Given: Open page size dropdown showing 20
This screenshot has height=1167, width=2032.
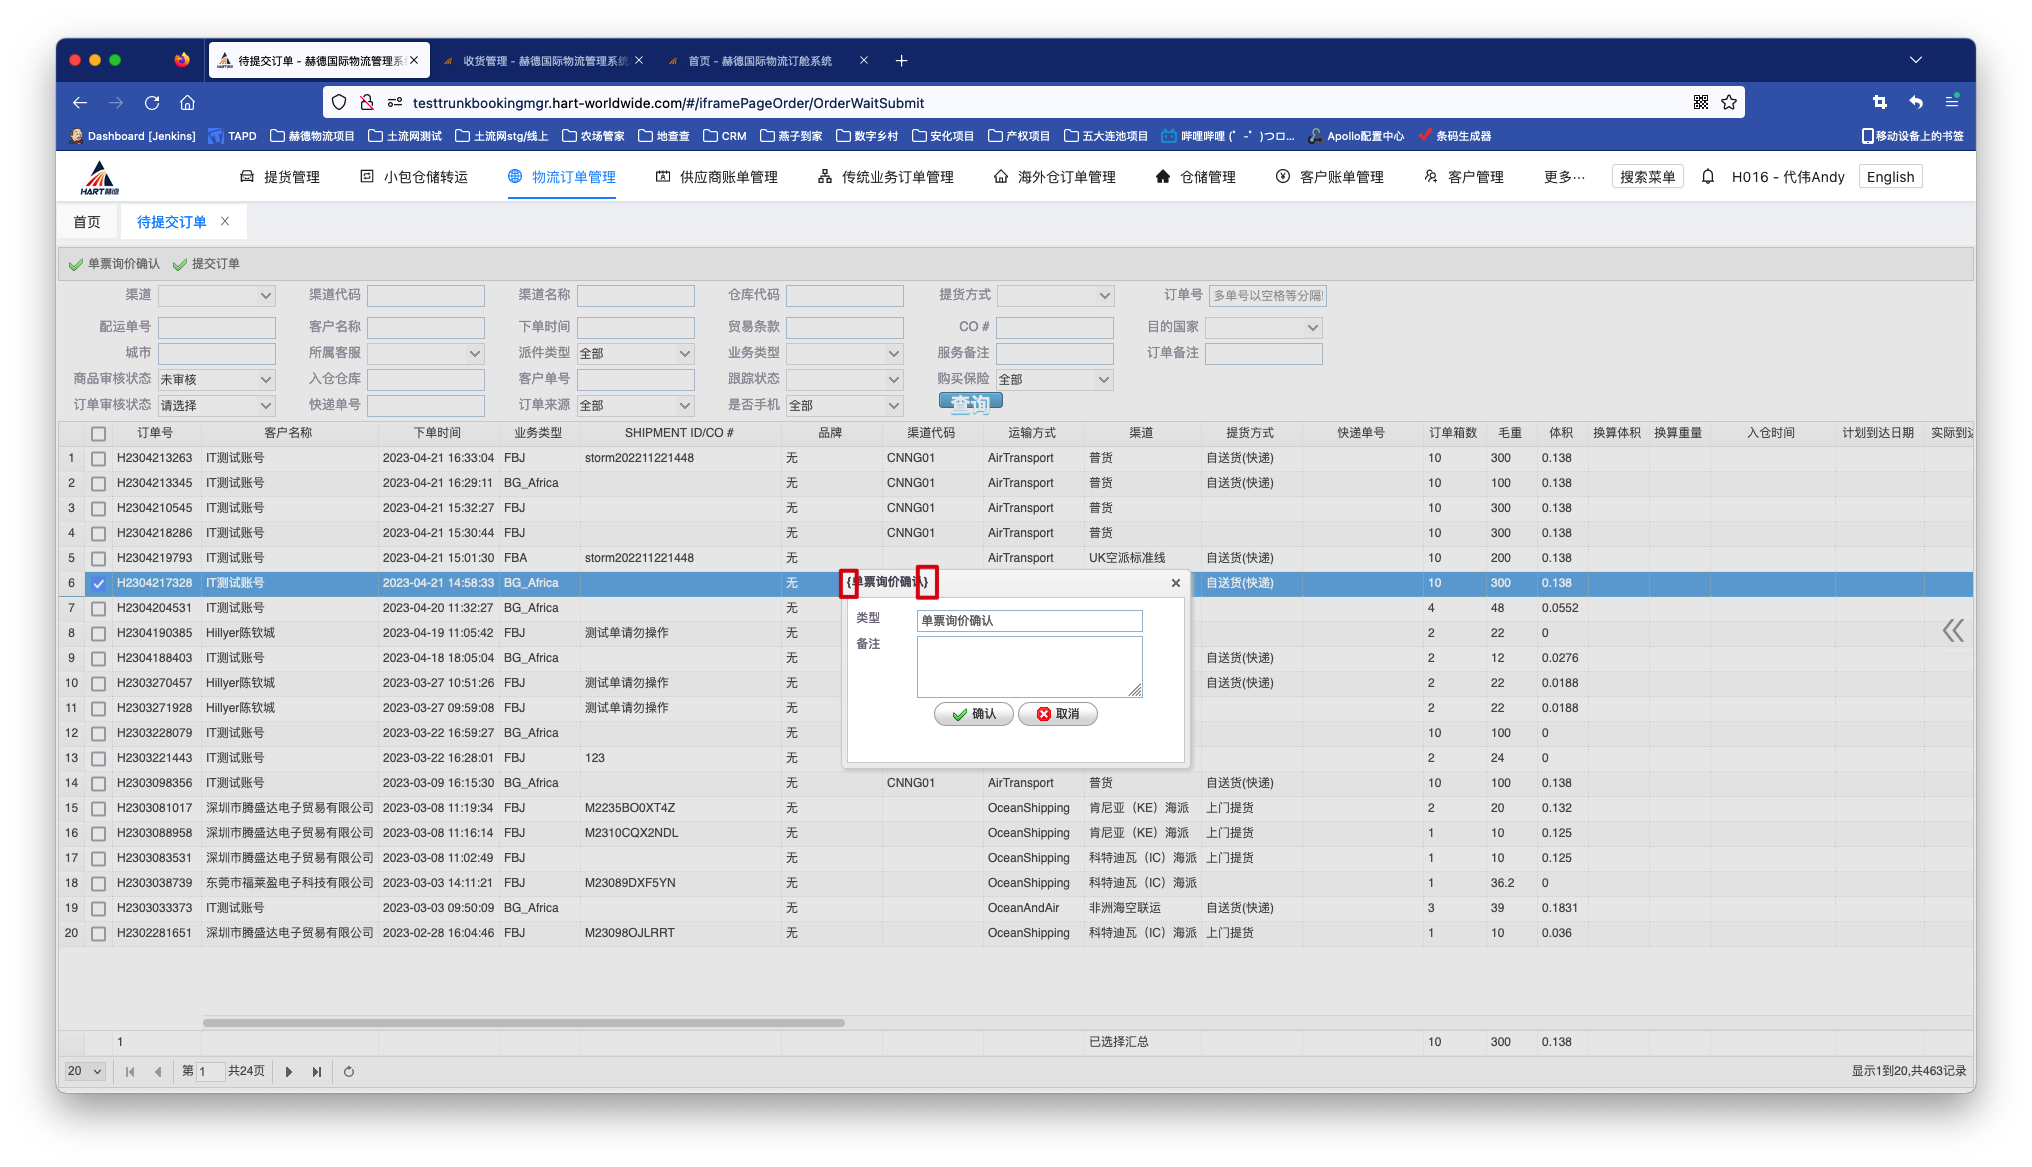Looking at the screenshot, I should pyautogui.click(x=85, y=1072).
